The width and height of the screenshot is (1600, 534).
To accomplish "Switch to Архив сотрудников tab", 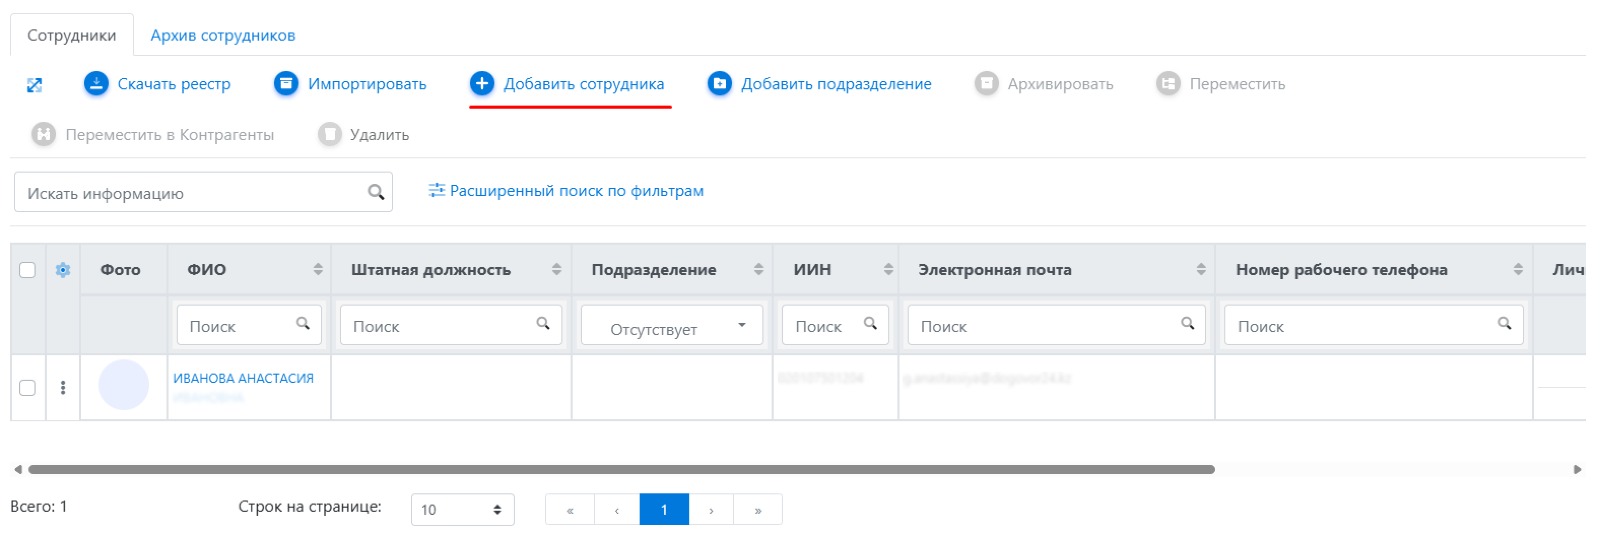I will click(222, 36).
